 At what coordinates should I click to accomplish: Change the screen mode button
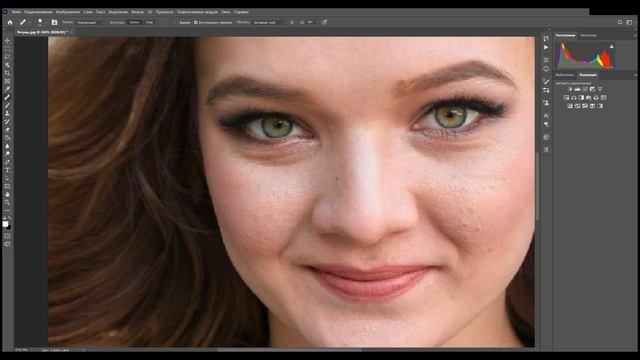coord(7,244)
